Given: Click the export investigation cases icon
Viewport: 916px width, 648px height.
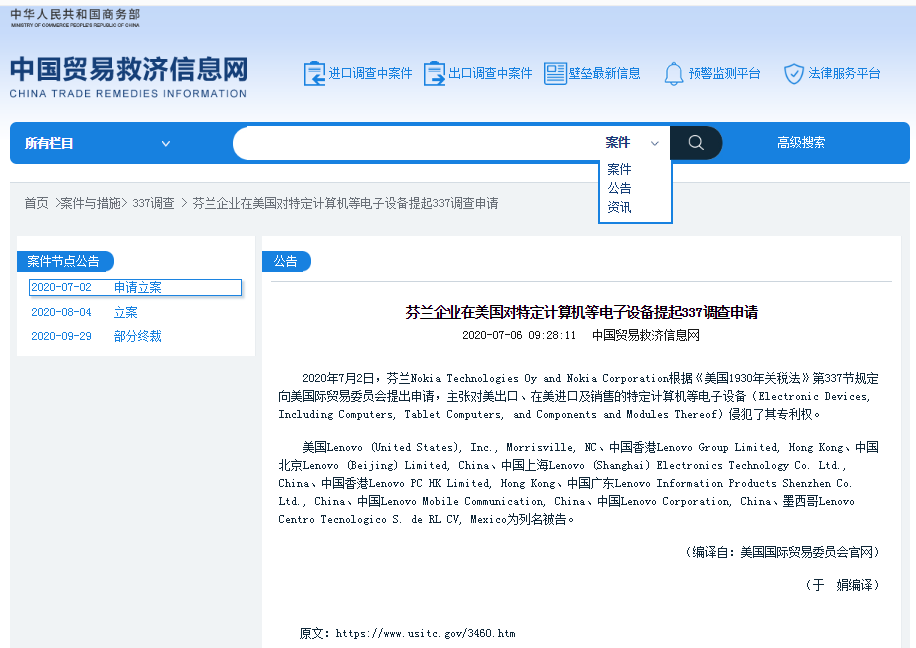Looking at the screenshot, I should 434,74.
